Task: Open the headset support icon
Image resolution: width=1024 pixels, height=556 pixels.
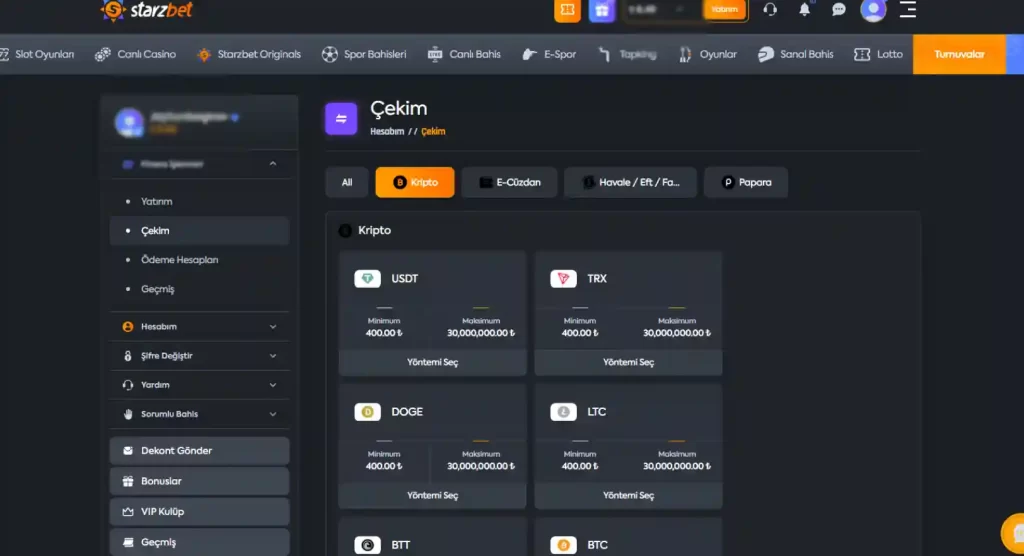Action: coord(770,10)
